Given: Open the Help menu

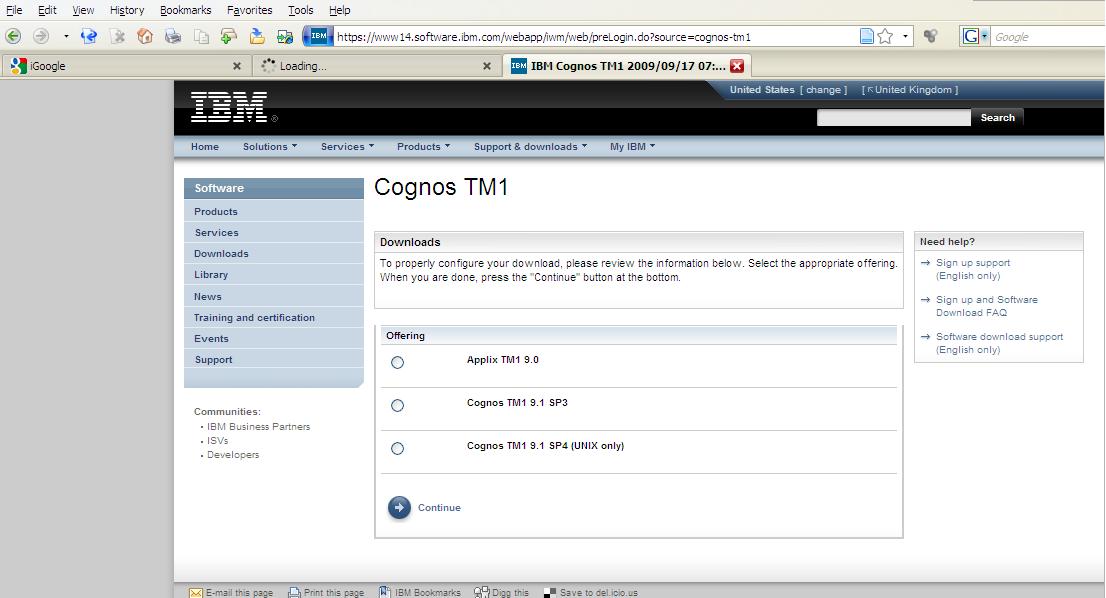Looking at the screenshot, I should coord(339,10).
